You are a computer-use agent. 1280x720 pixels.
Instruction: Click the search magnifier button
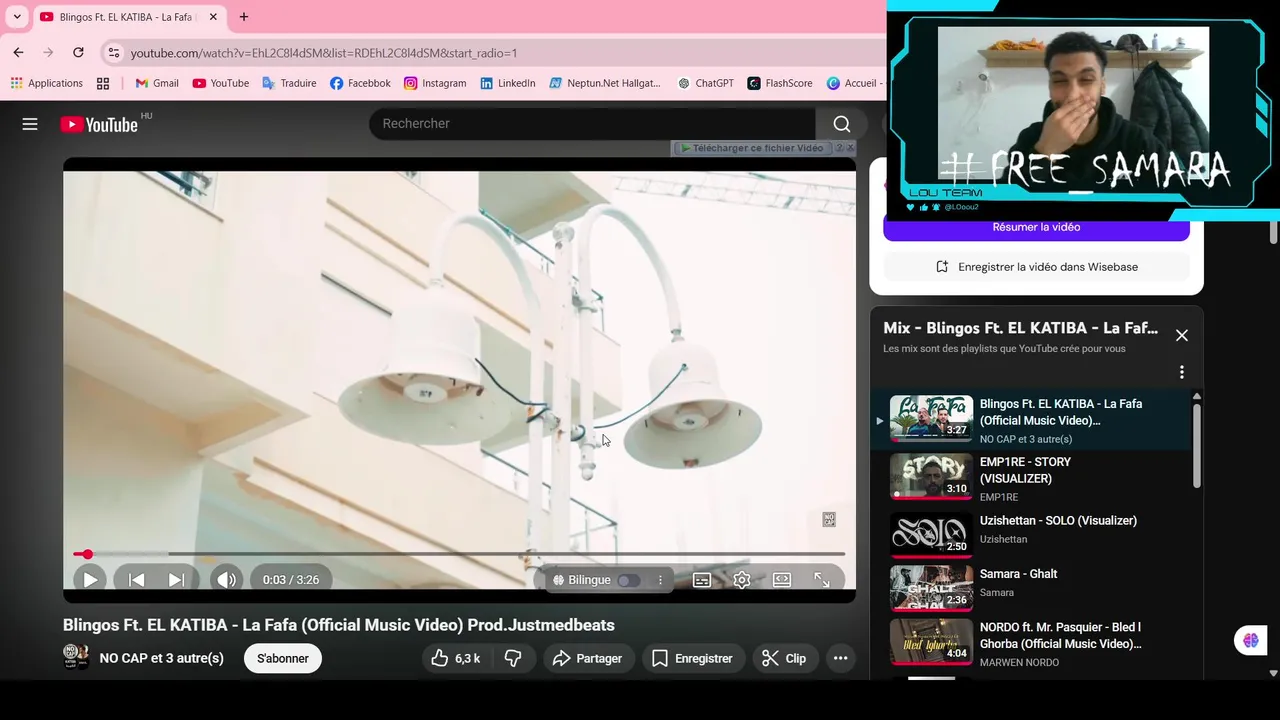pos(842,124)
